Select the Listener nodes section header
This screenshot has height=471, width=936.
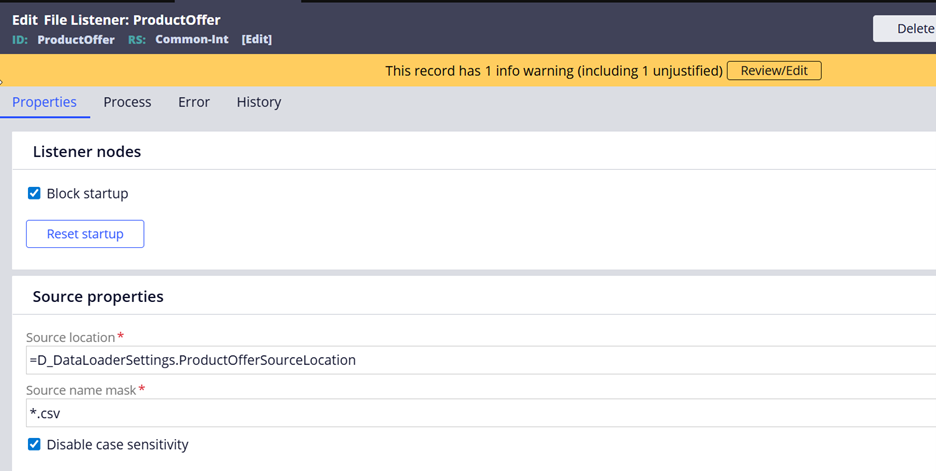[87, 152]
